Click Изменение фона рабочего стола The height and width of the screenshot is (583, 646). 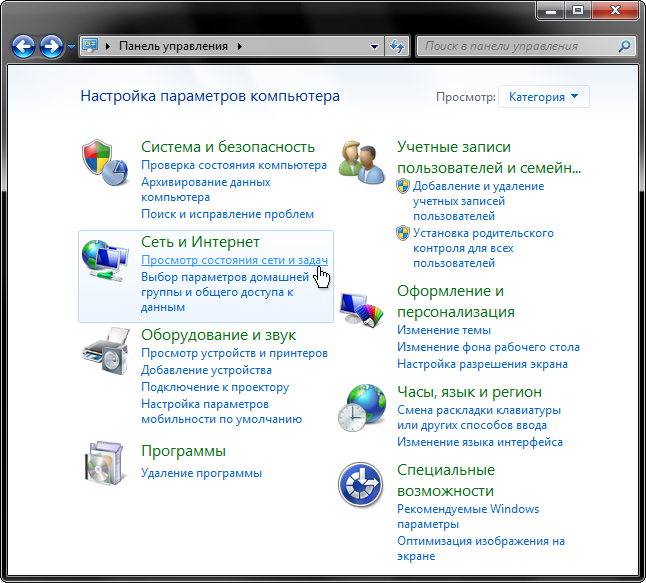point(488,347)
